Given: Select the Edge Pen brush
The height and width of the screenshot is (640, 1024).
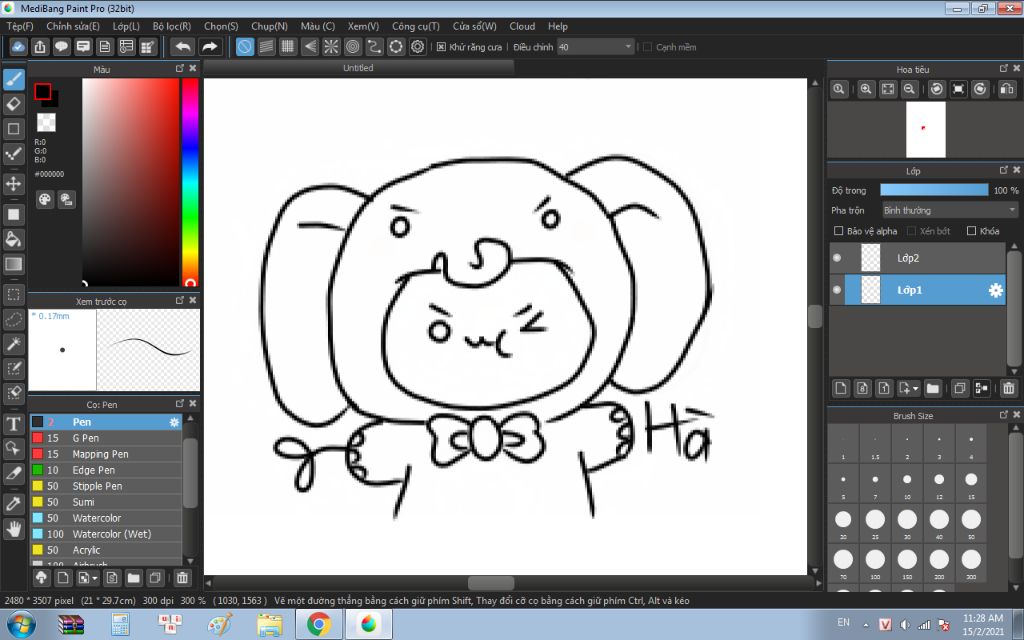Looking at the screenshot, I should coord(106,470).
